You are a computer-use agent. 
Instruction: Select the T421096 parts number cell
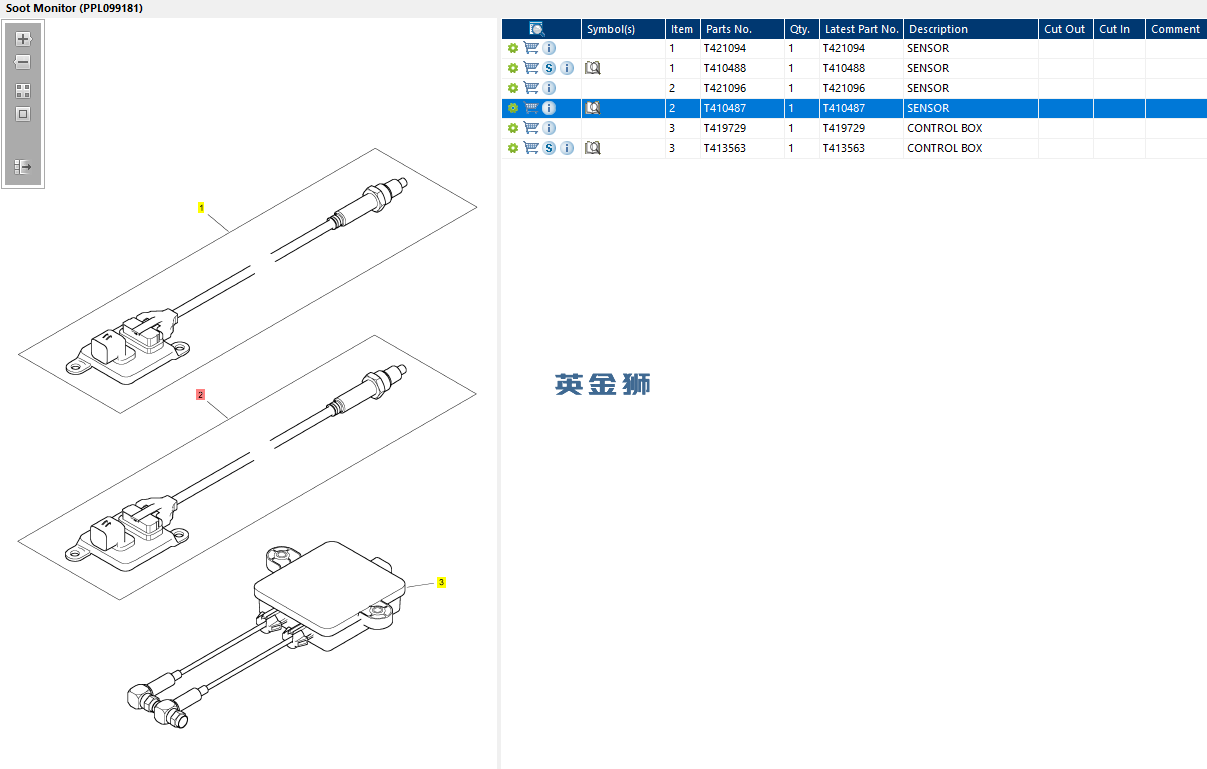742,88
